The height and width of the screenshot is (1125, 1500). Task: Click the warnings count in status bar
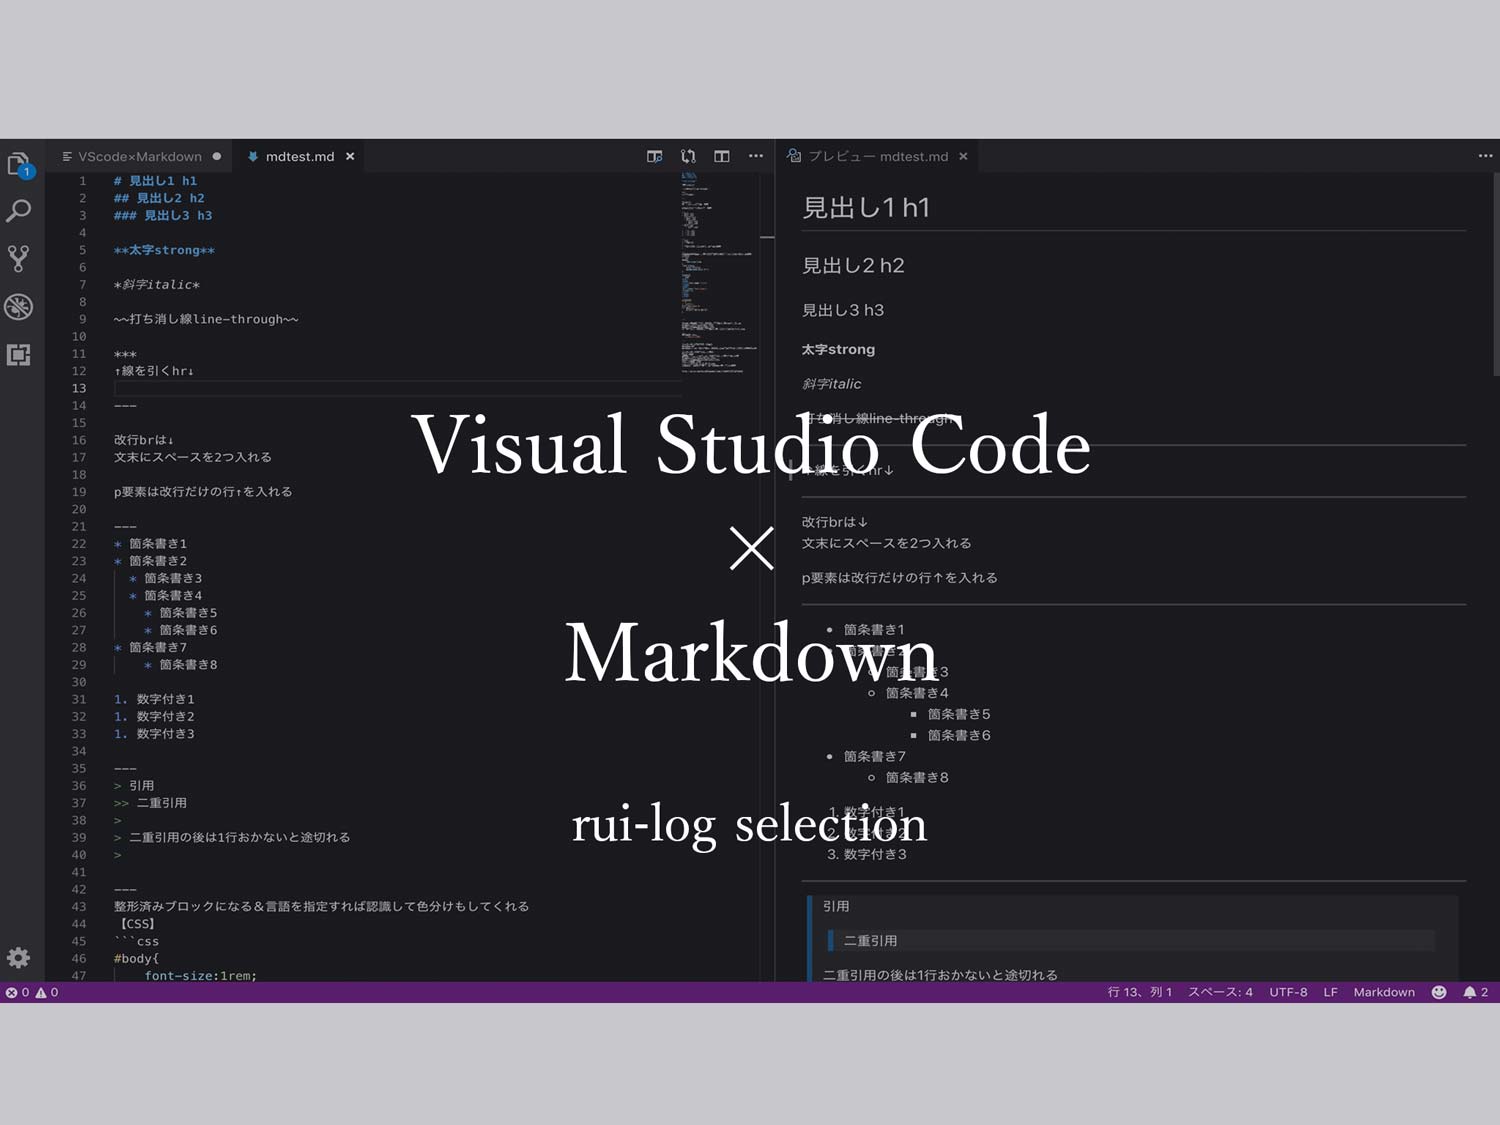click(47, 992)
